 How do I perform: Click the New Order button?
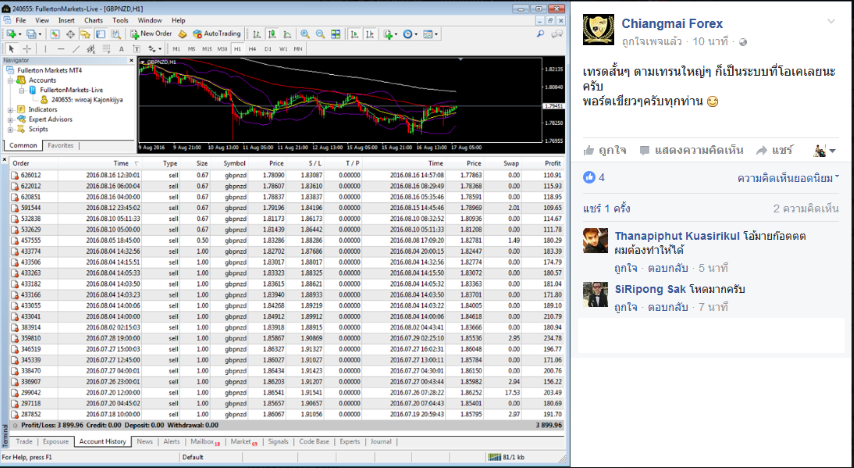pos(151,34)
